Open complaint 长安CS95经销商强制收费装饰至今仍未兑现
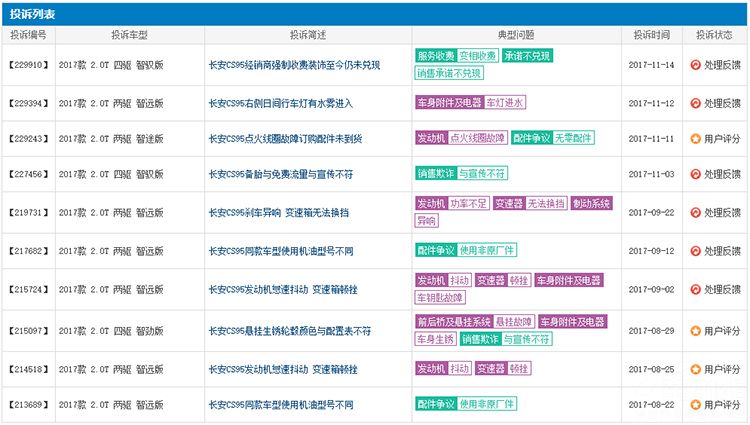750x425 pixels. pyautogui.click(x=294, y=65)
